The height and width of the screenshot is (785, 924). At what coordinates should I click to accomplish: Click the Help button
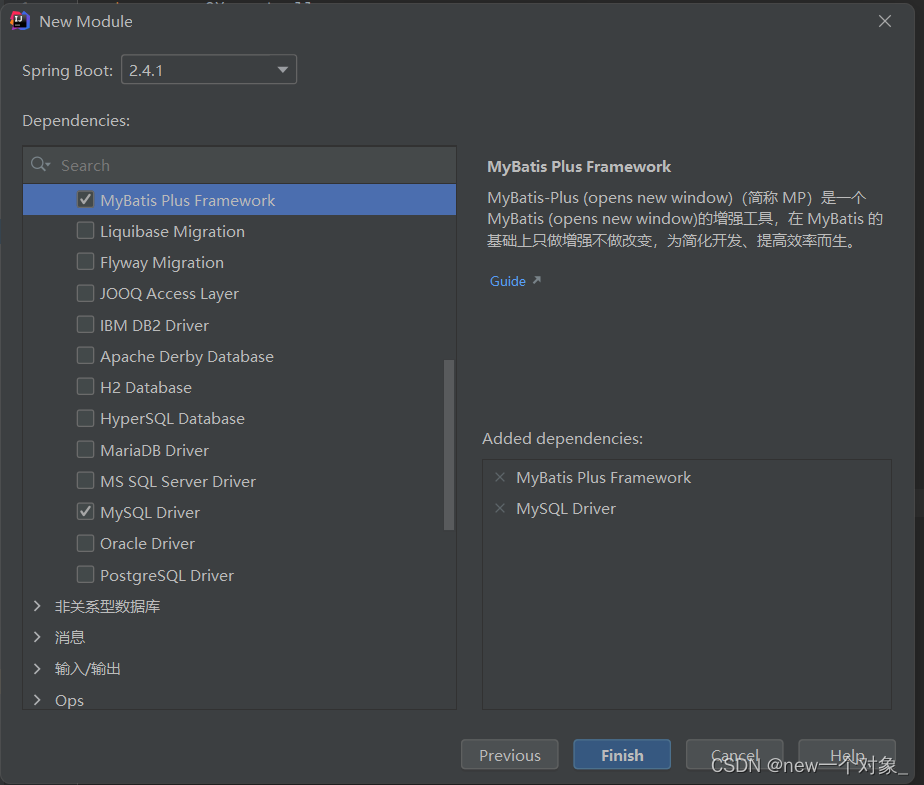point(847,755)
